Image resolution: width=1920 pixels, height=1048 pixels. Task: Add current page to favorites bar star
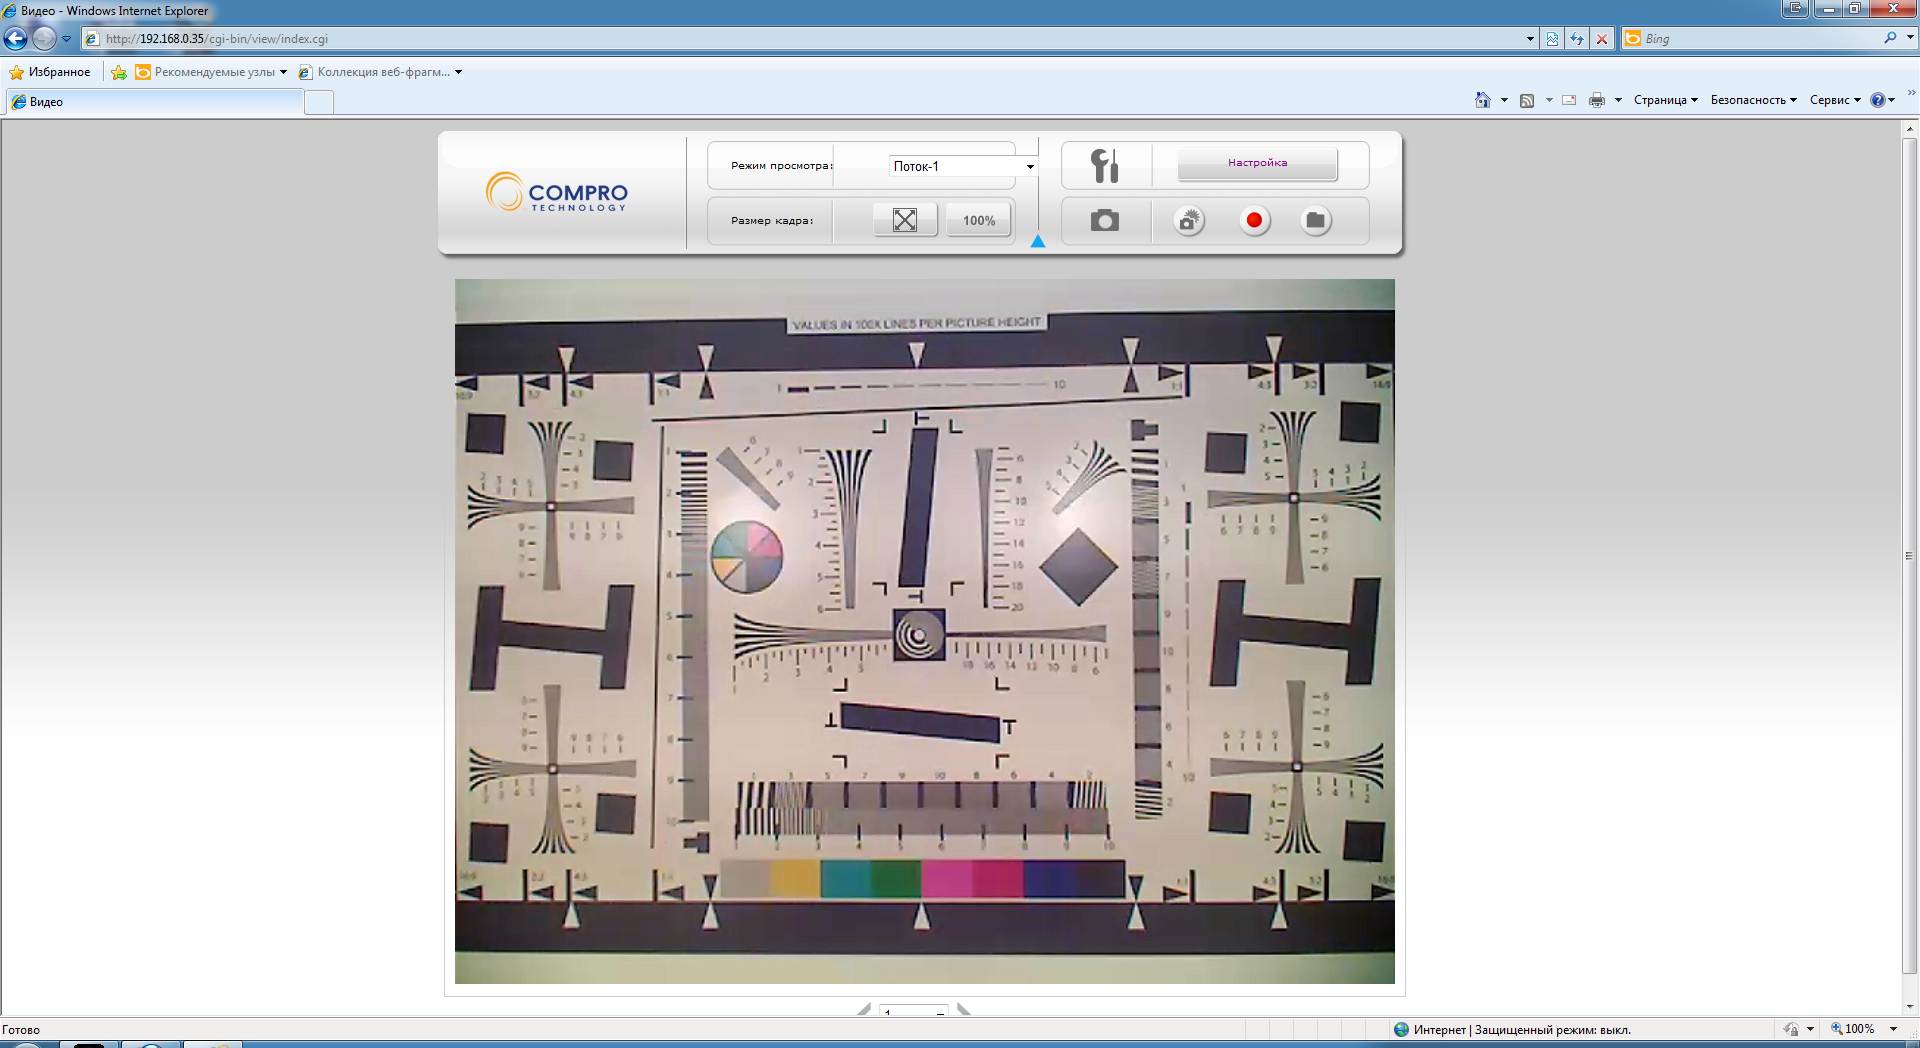point(119,72)
